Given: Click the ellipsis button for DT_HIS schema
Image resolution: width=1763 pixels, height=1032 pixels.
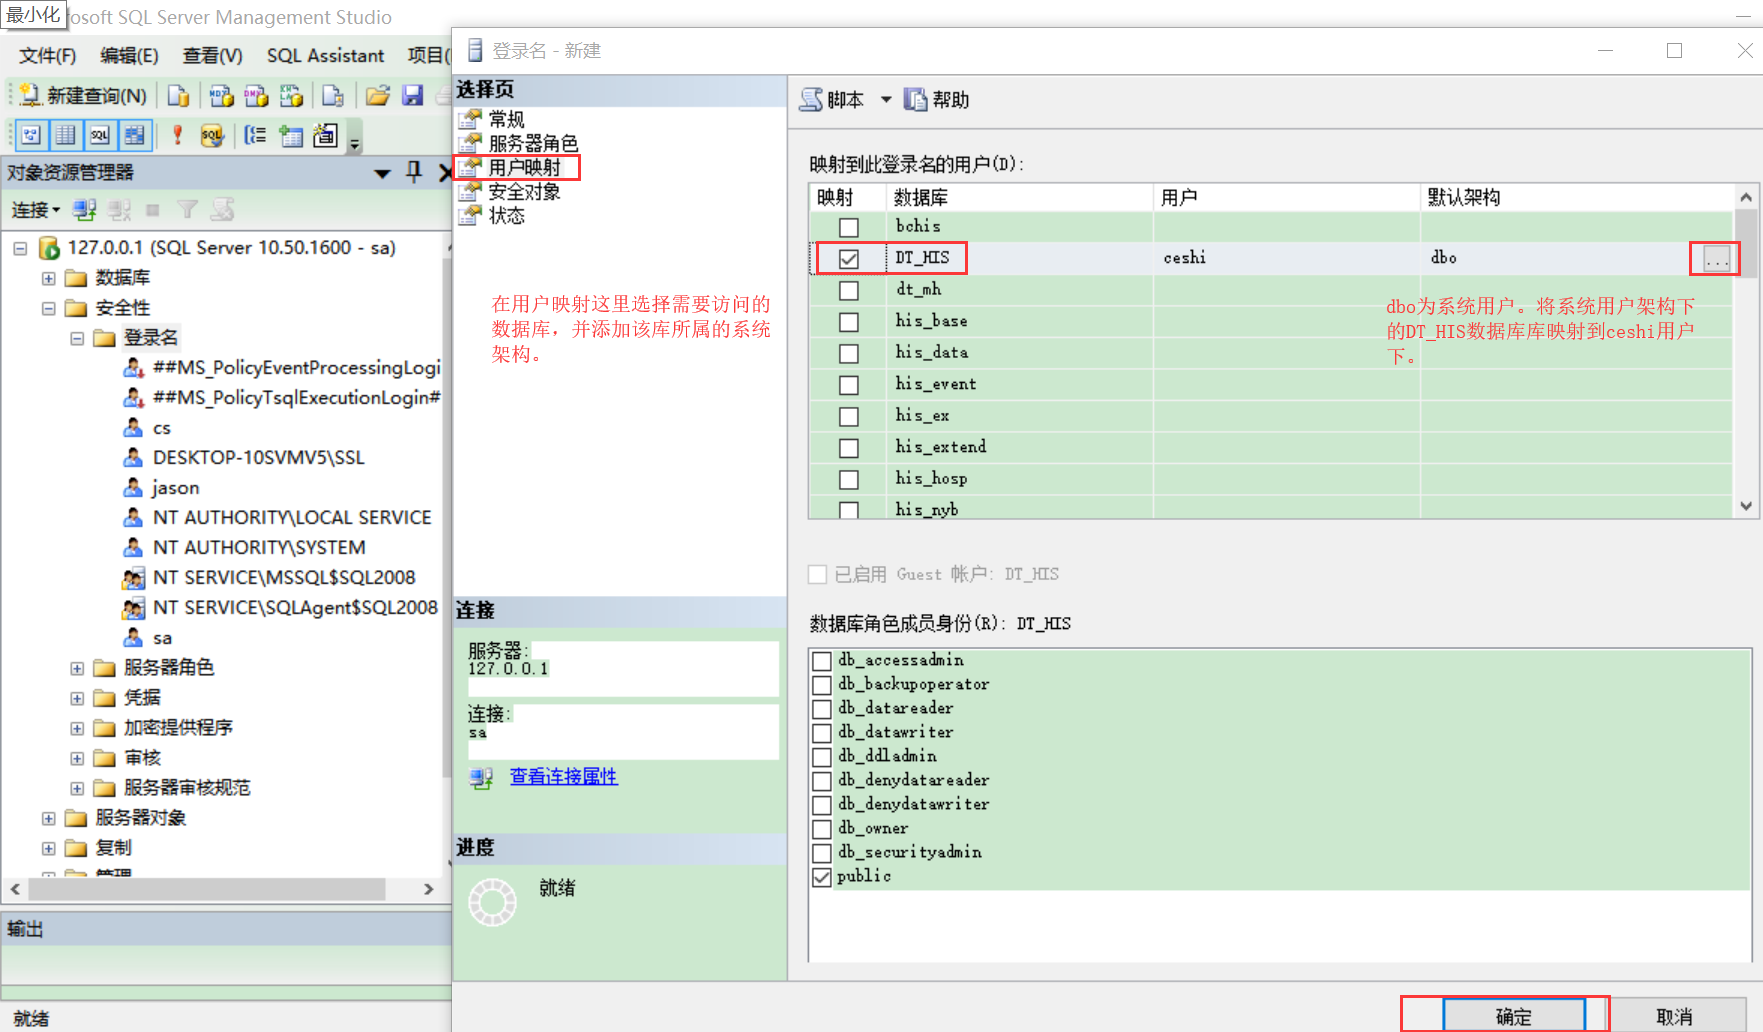Looking at the screenshot, I should [x=1716, y=259].
